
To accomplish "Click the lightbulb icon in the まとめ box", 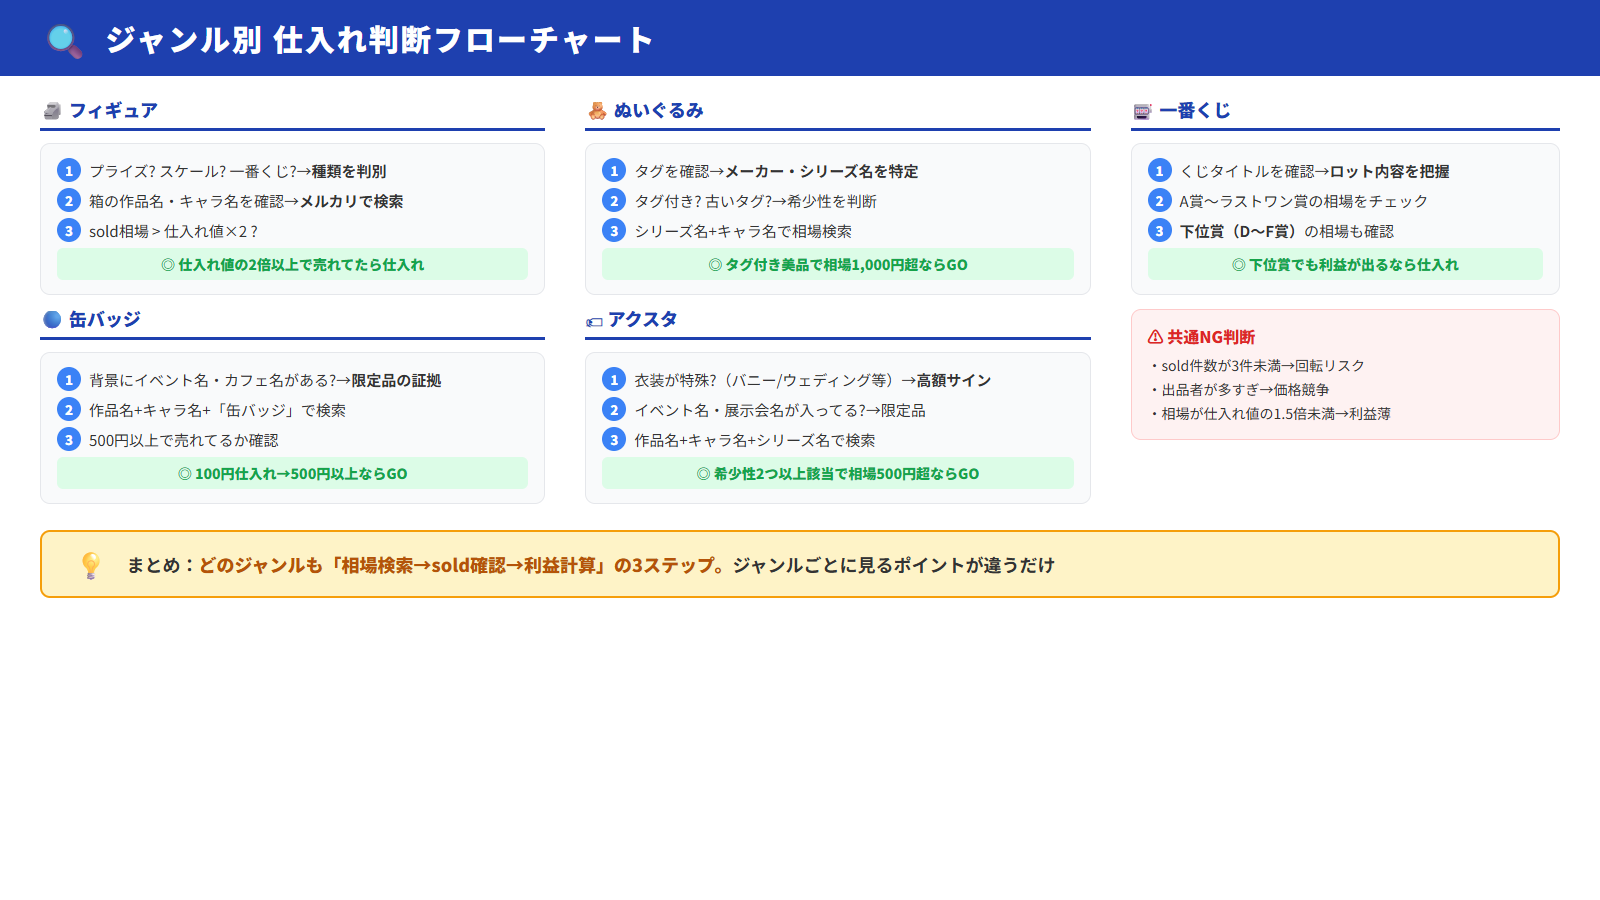I will (x=89, y=564).
